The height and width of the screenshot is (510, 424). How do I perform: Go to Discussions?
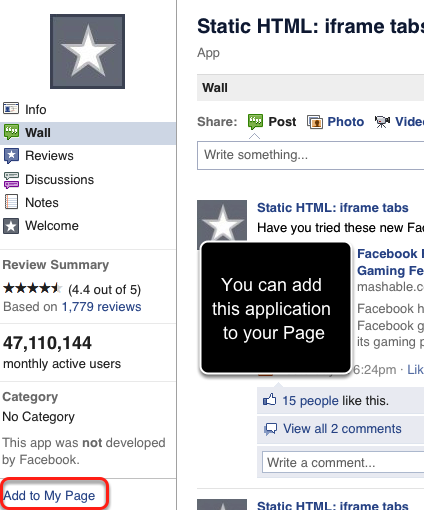point(60,180)
